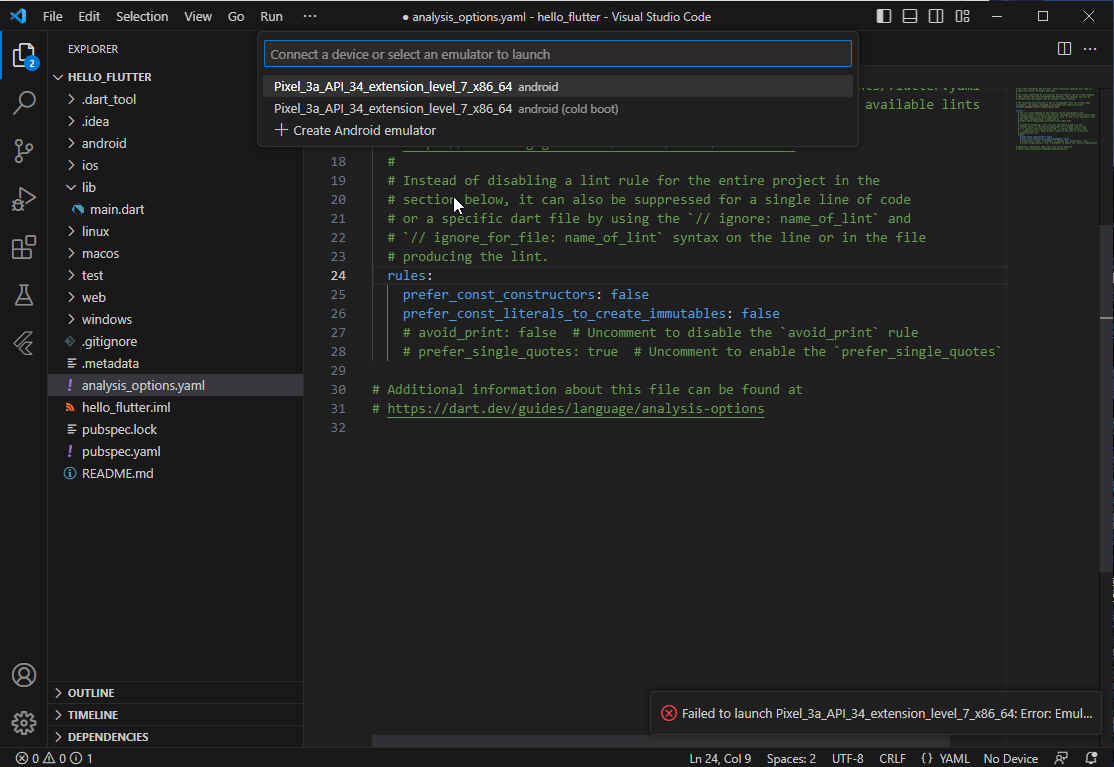Open the View menu
Image resolution: width=1114 pixels, height=767 pixels.
[x=198, y=16]
